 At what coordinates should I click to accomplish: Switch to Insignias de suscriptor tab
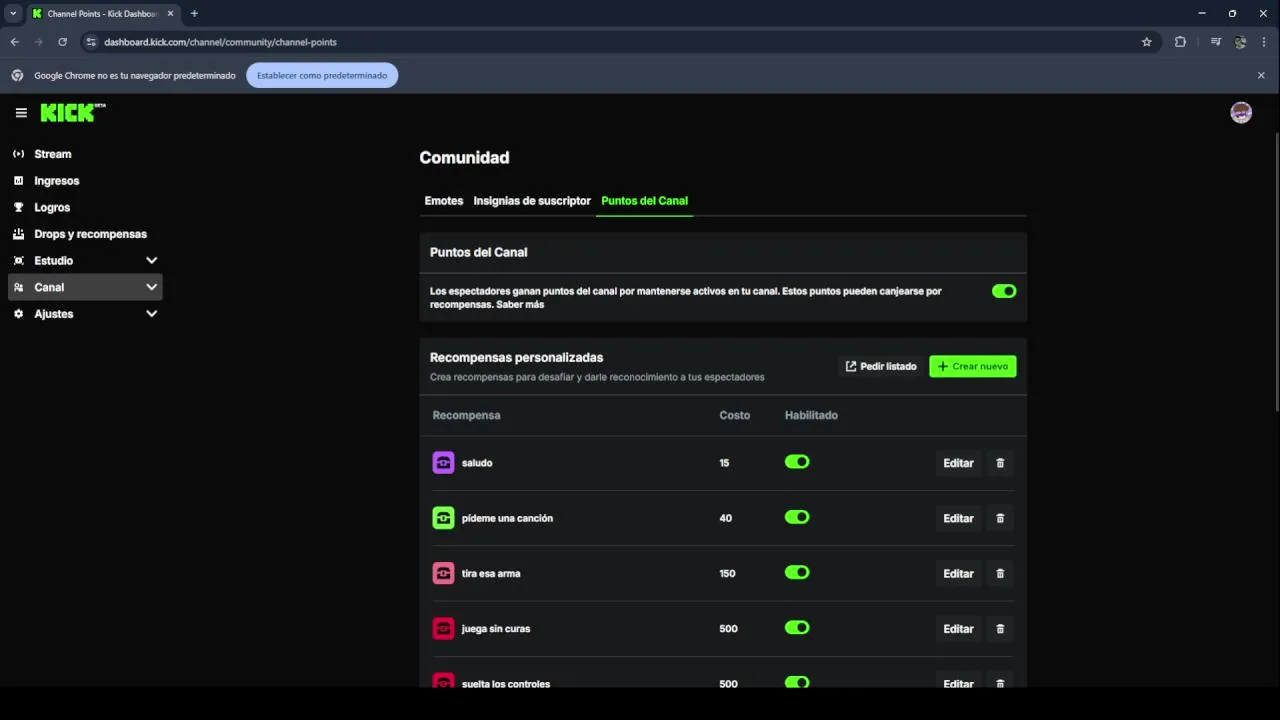point(532,201)
